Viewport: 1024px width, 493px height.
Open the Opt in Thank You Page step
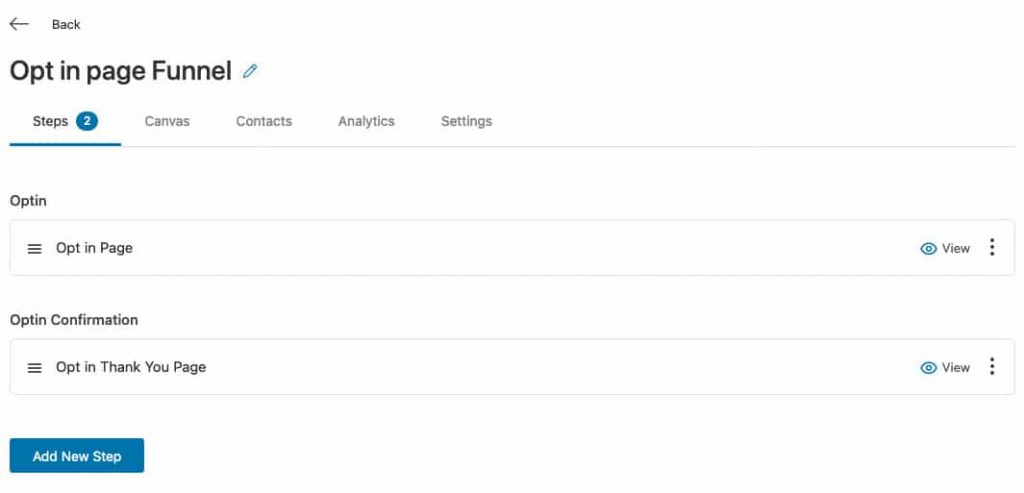(131, 367)
